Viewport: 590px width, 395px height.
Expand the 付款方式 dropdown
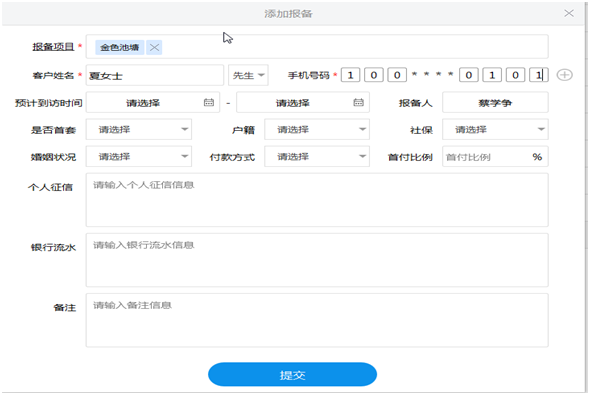click(317, 156)
